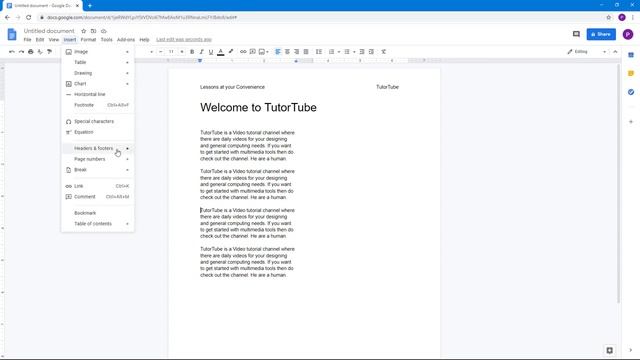Set left text alignment
Screen dimensions: 640x360
[278, 52]
